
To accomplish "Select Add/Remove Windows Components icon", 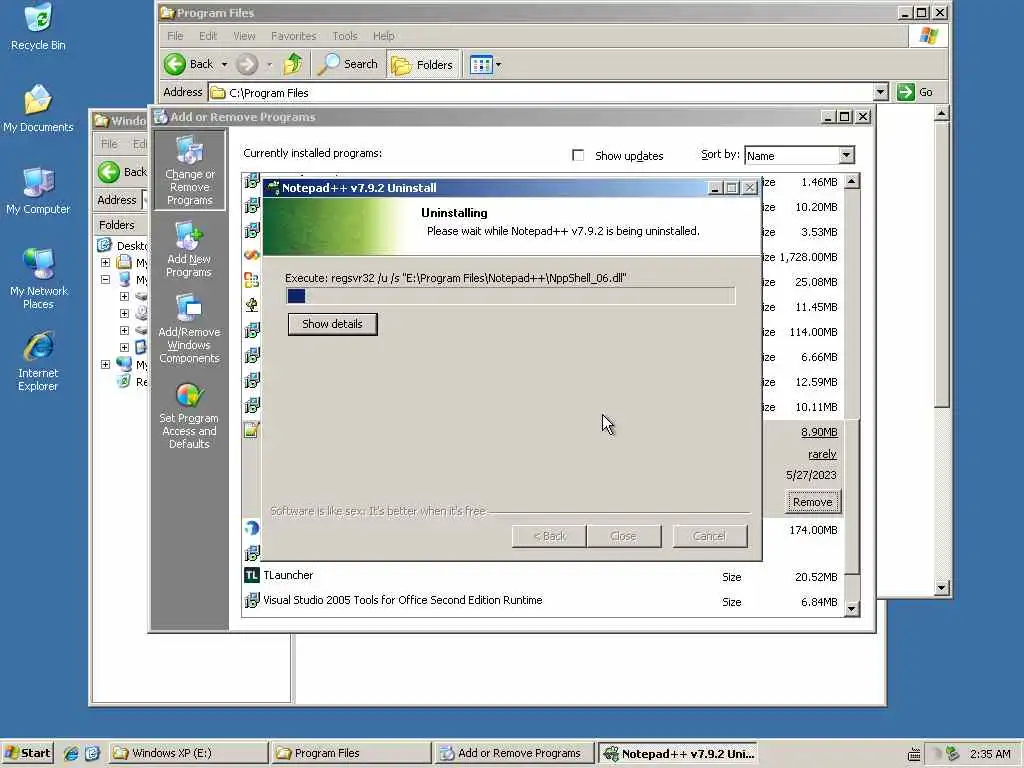I will click(189, 328).
